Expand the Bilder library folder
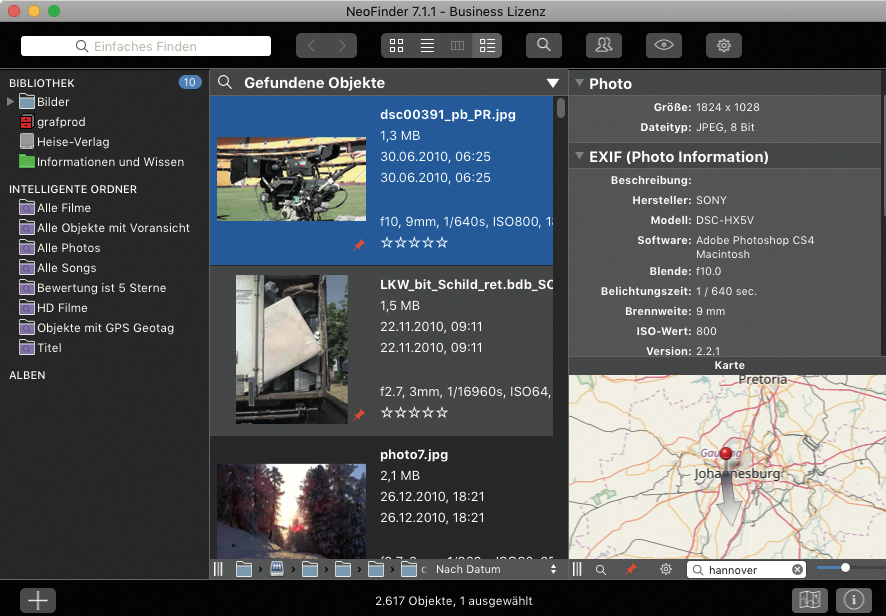 click(12, 102)
